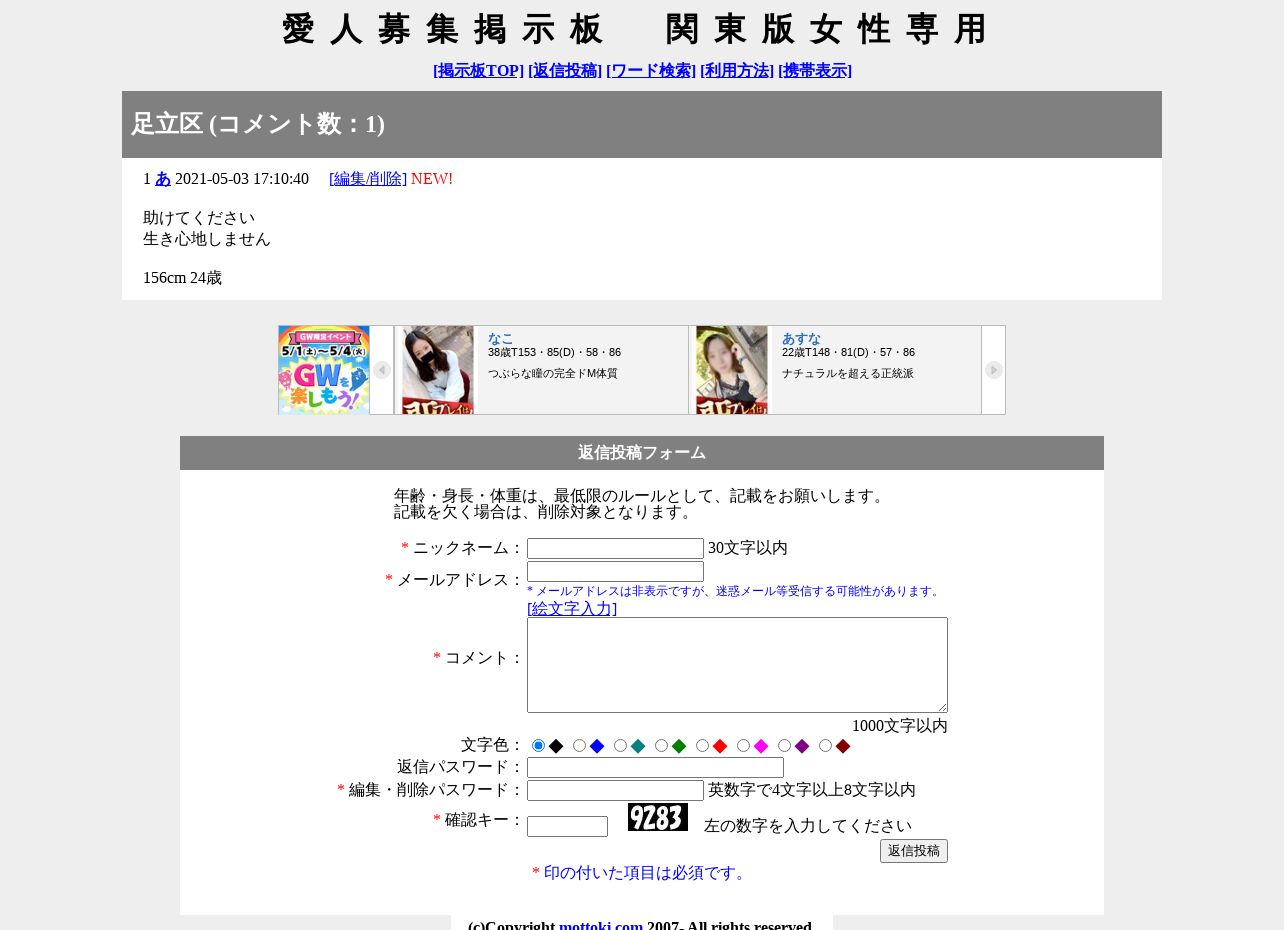Open the mottoki.com copyright link
1284x930 pixels.
[x=601, y=926]
